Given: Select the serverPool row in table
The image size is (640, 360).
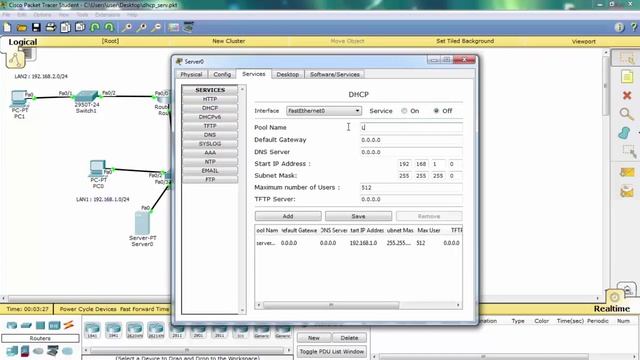Looking at the screenshot, I should click(x=358, y=243).
